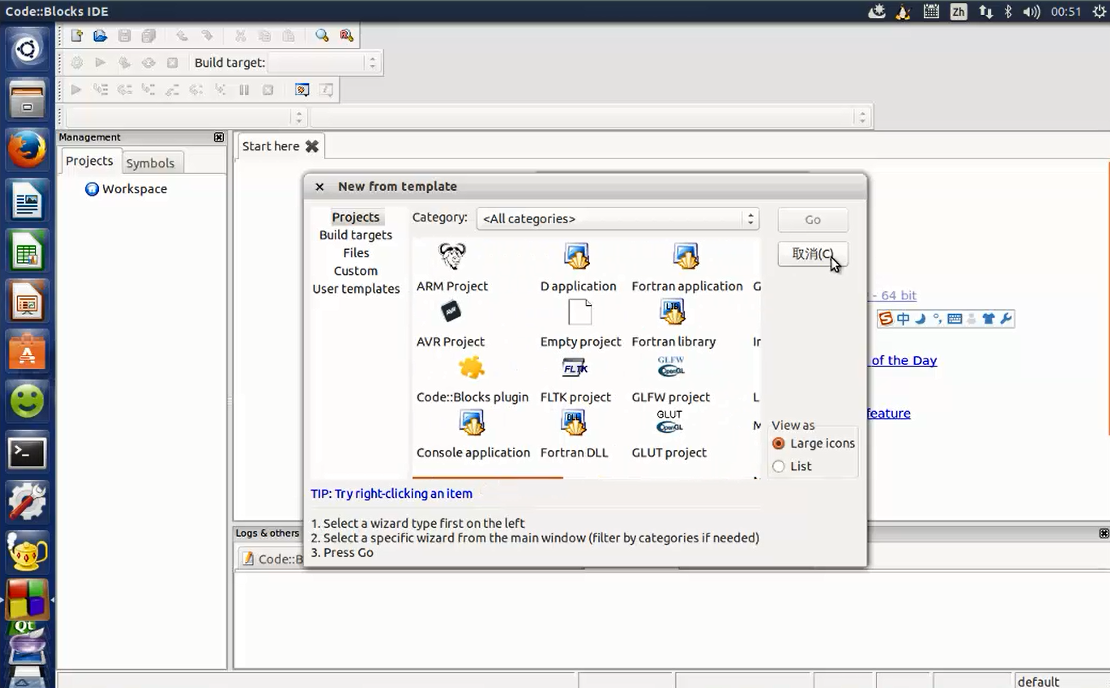Viewport: 1110px width, 688px height.
Task: Open LibreOffice Calc from the dock
Action: pos(27,251)
